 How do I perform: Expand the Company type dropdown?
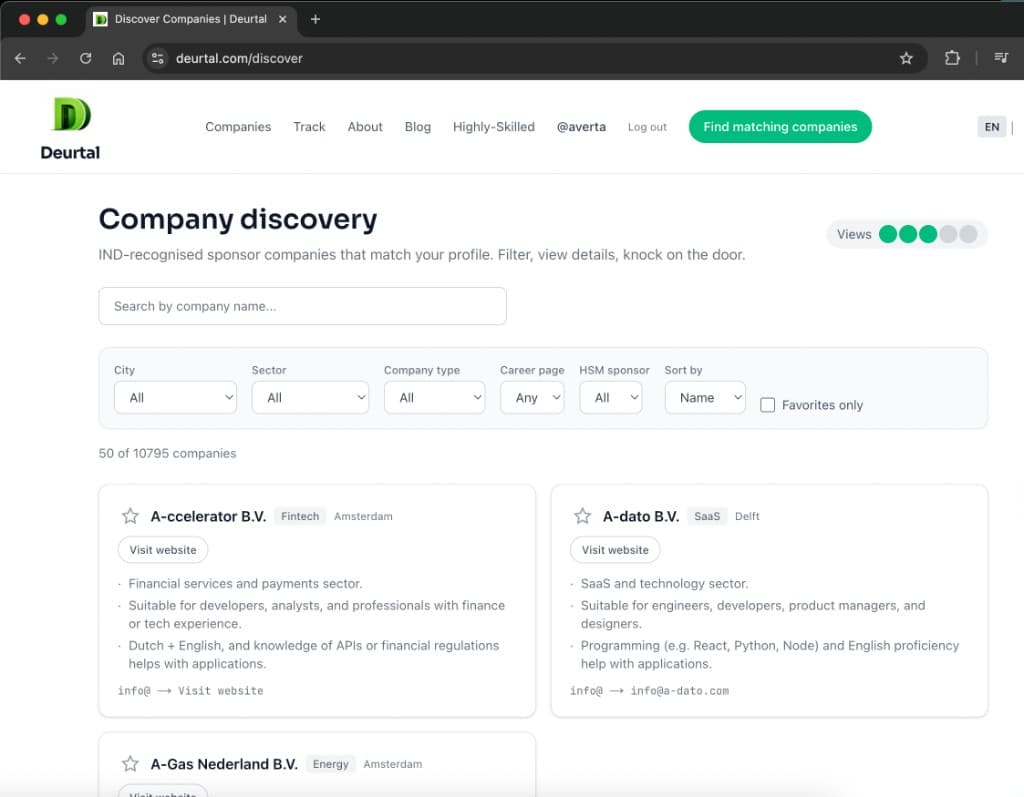pyautogui.click(x=434, y=397)
